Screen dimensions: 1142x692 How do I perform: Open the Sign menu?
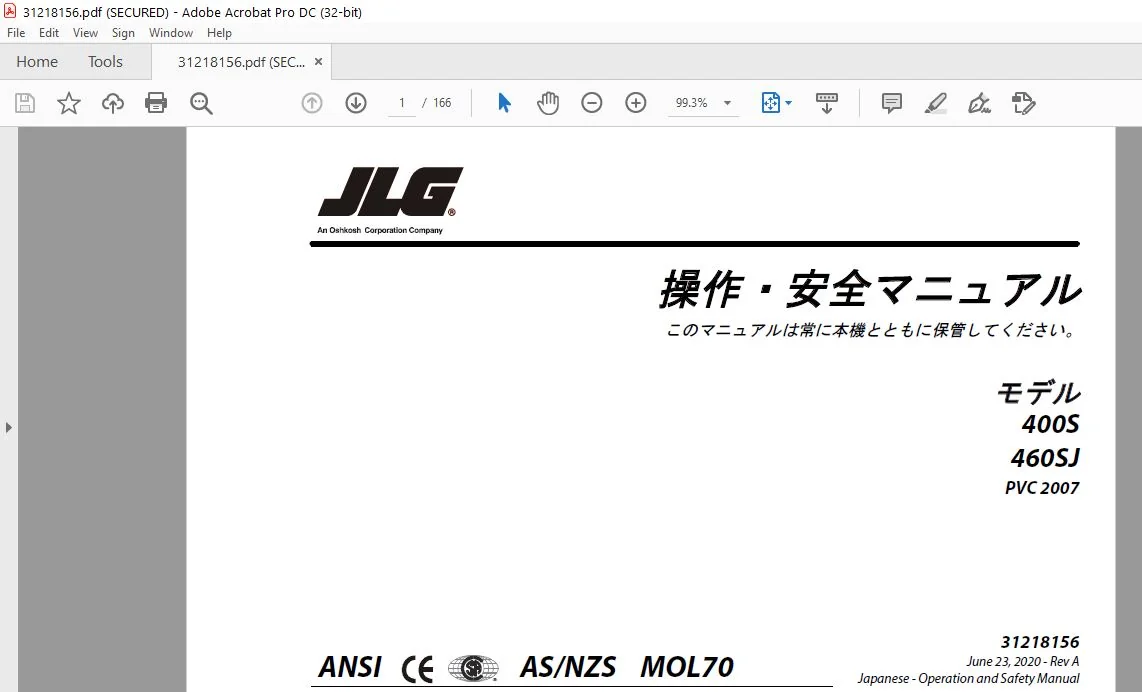[123, 33]
